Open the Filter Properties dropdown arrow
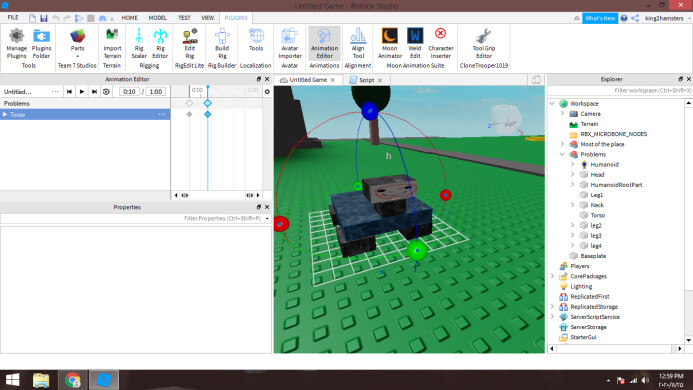This screenshot has width=693, height=390. [267, 218]
